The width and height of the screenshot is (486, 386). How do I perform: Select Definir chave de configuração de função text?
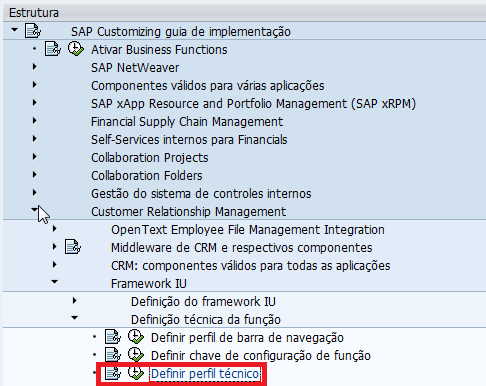pos(261,356)
